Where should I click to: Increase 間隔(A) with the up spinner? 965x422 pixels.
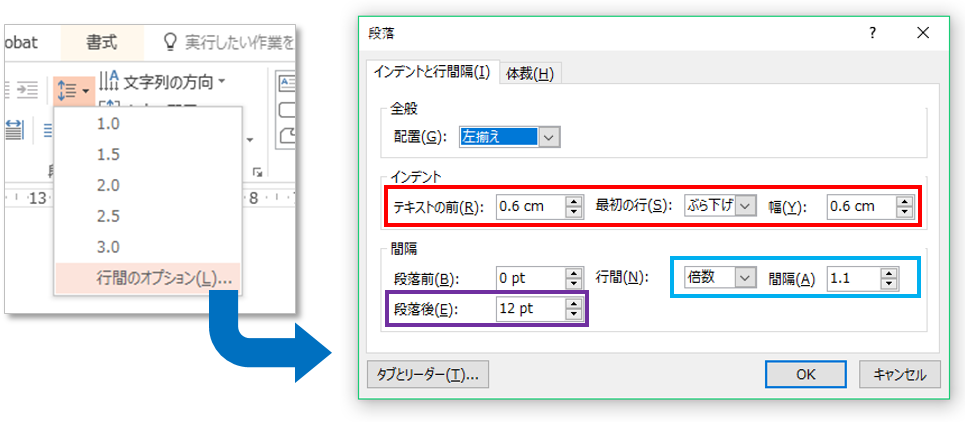click(889, 273)
